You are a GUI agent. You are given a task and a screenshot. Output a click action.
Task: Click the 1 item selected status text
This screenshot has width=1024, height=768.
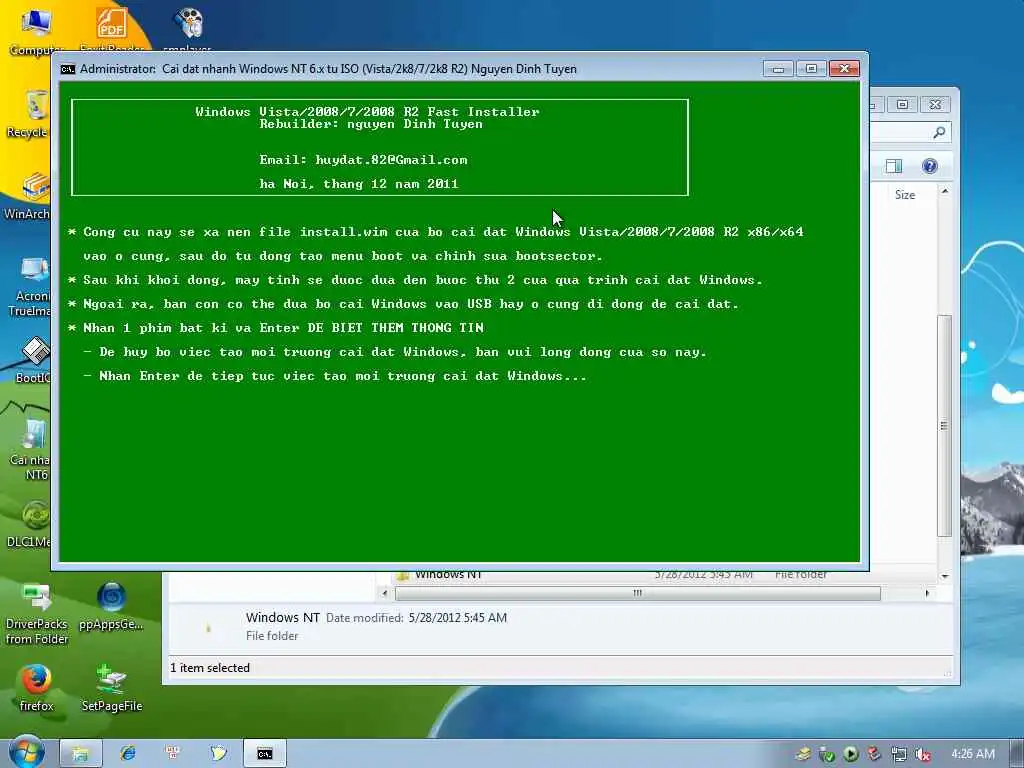point(210,667)
